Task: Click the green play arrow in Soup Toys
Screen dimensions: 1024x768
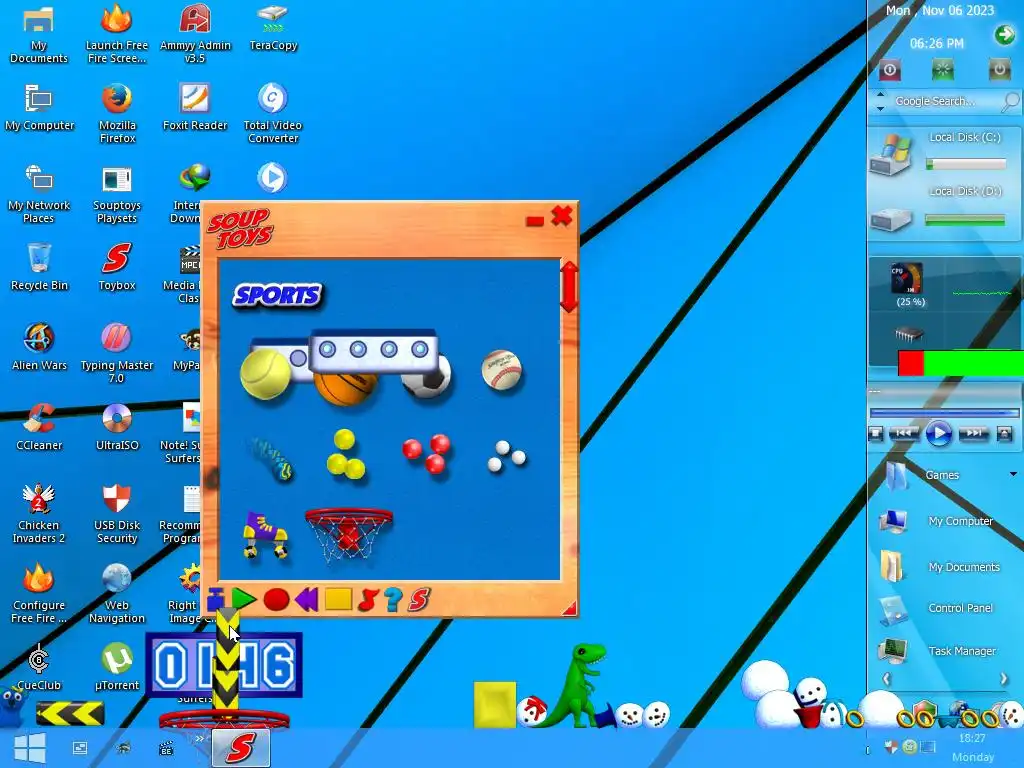Action: pyautogui.click(x=244, y=599)
